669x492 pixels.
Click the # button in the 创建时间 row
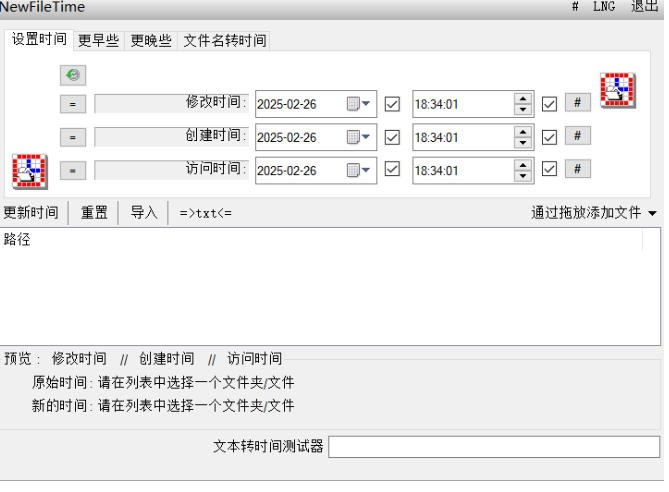pos(578,136)
